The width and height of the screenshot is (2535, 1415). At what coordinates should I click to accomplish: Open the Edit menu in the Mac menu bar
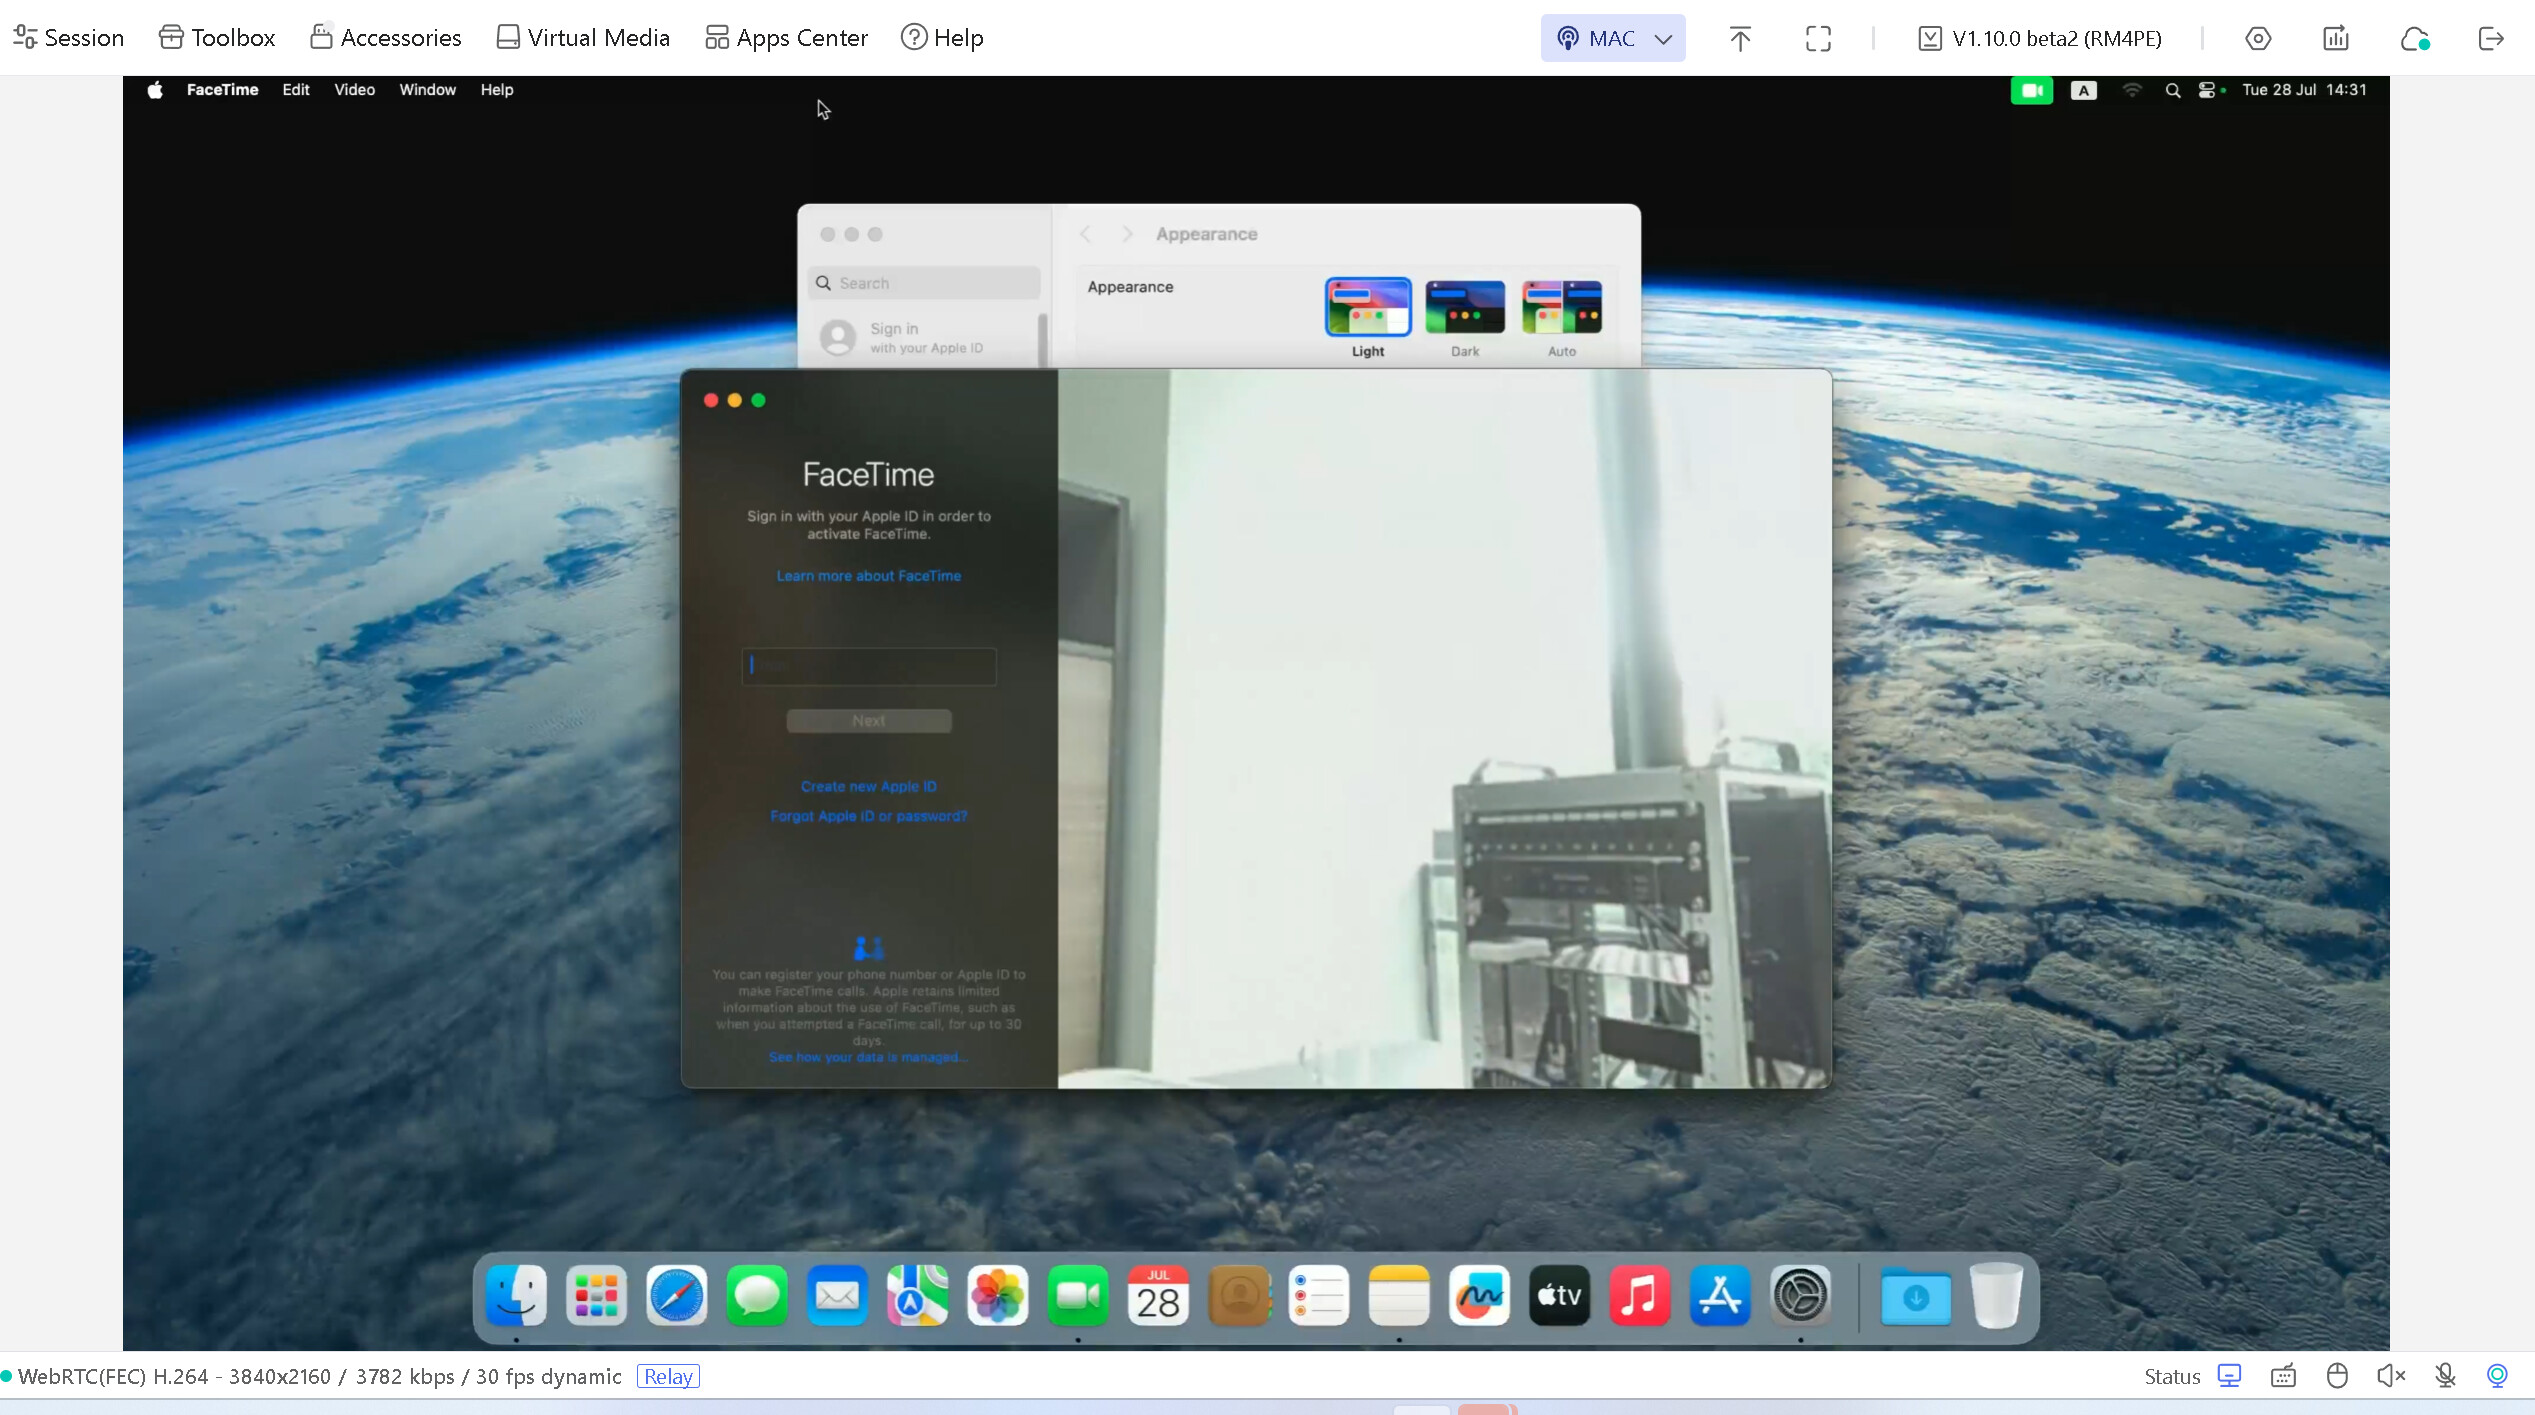[x=296, y=90]
